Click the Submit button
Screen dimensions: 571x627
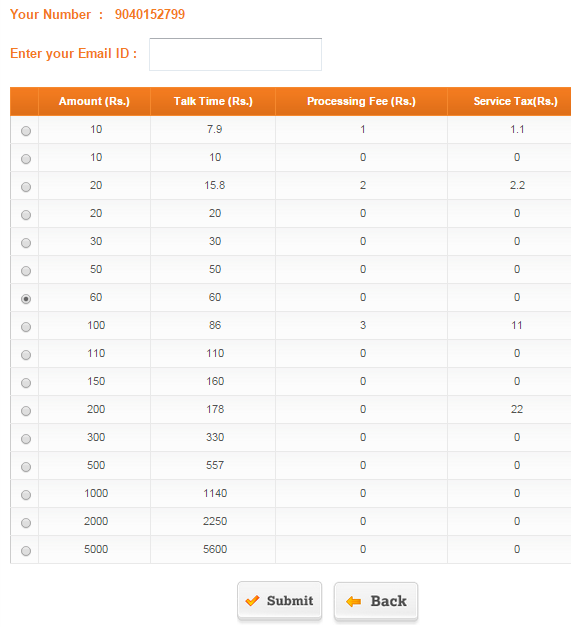(280, 601)
